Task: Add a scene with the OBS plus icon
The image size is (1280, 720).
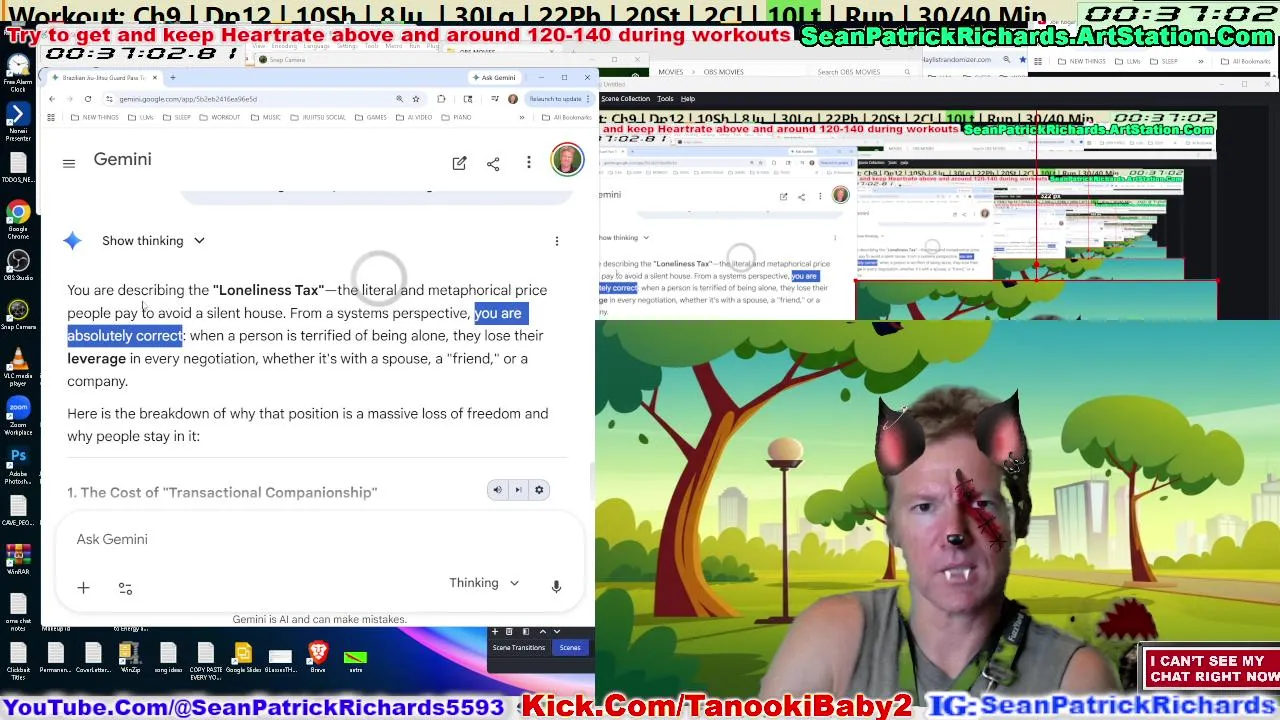Action: 494,632
